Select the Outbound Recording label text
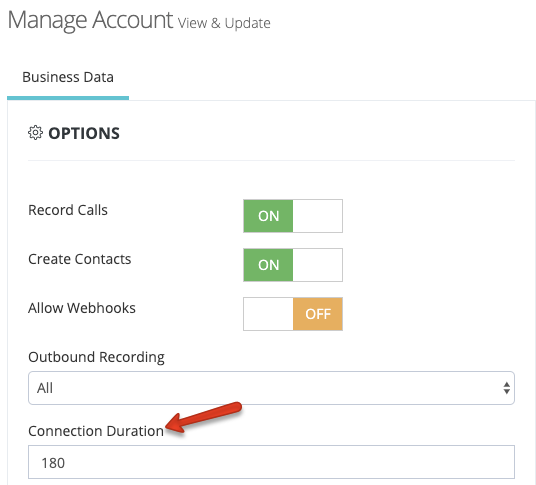This screenshot has height=485, width=536. pos(96,357)
